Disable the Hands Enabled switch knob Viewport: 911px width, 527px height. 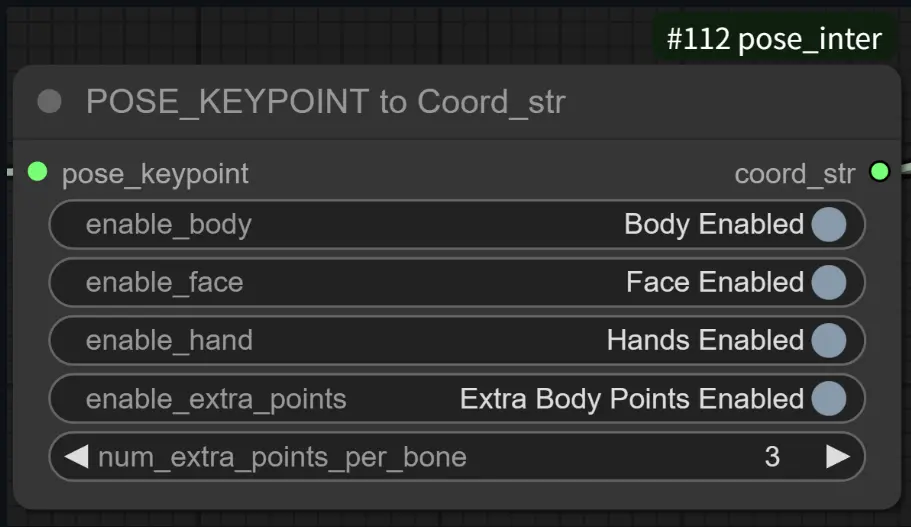(829, 341)
